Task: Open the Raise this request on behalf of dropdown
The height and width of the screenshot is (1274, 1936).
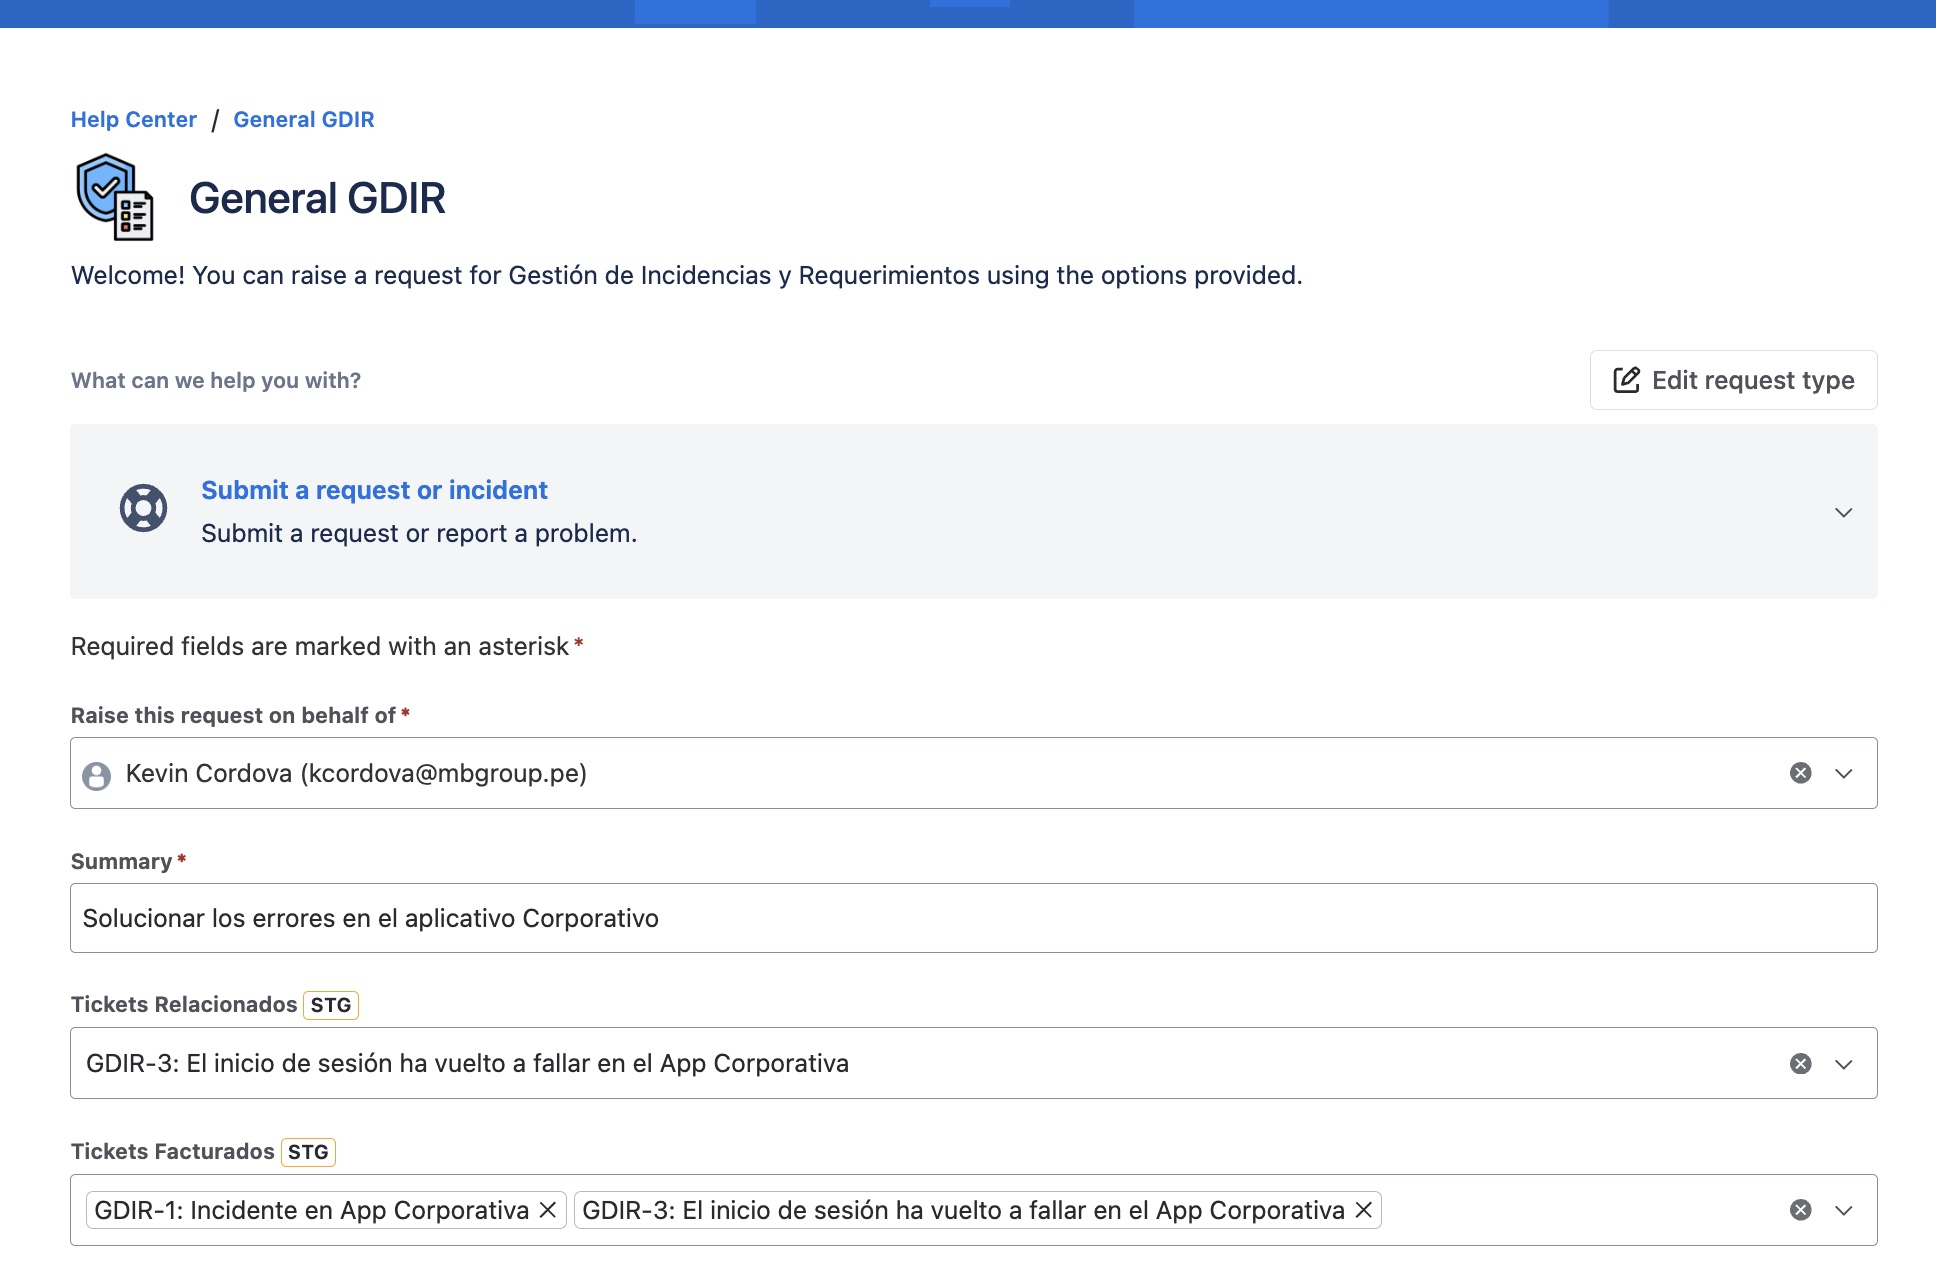Action: point(1843,773)
